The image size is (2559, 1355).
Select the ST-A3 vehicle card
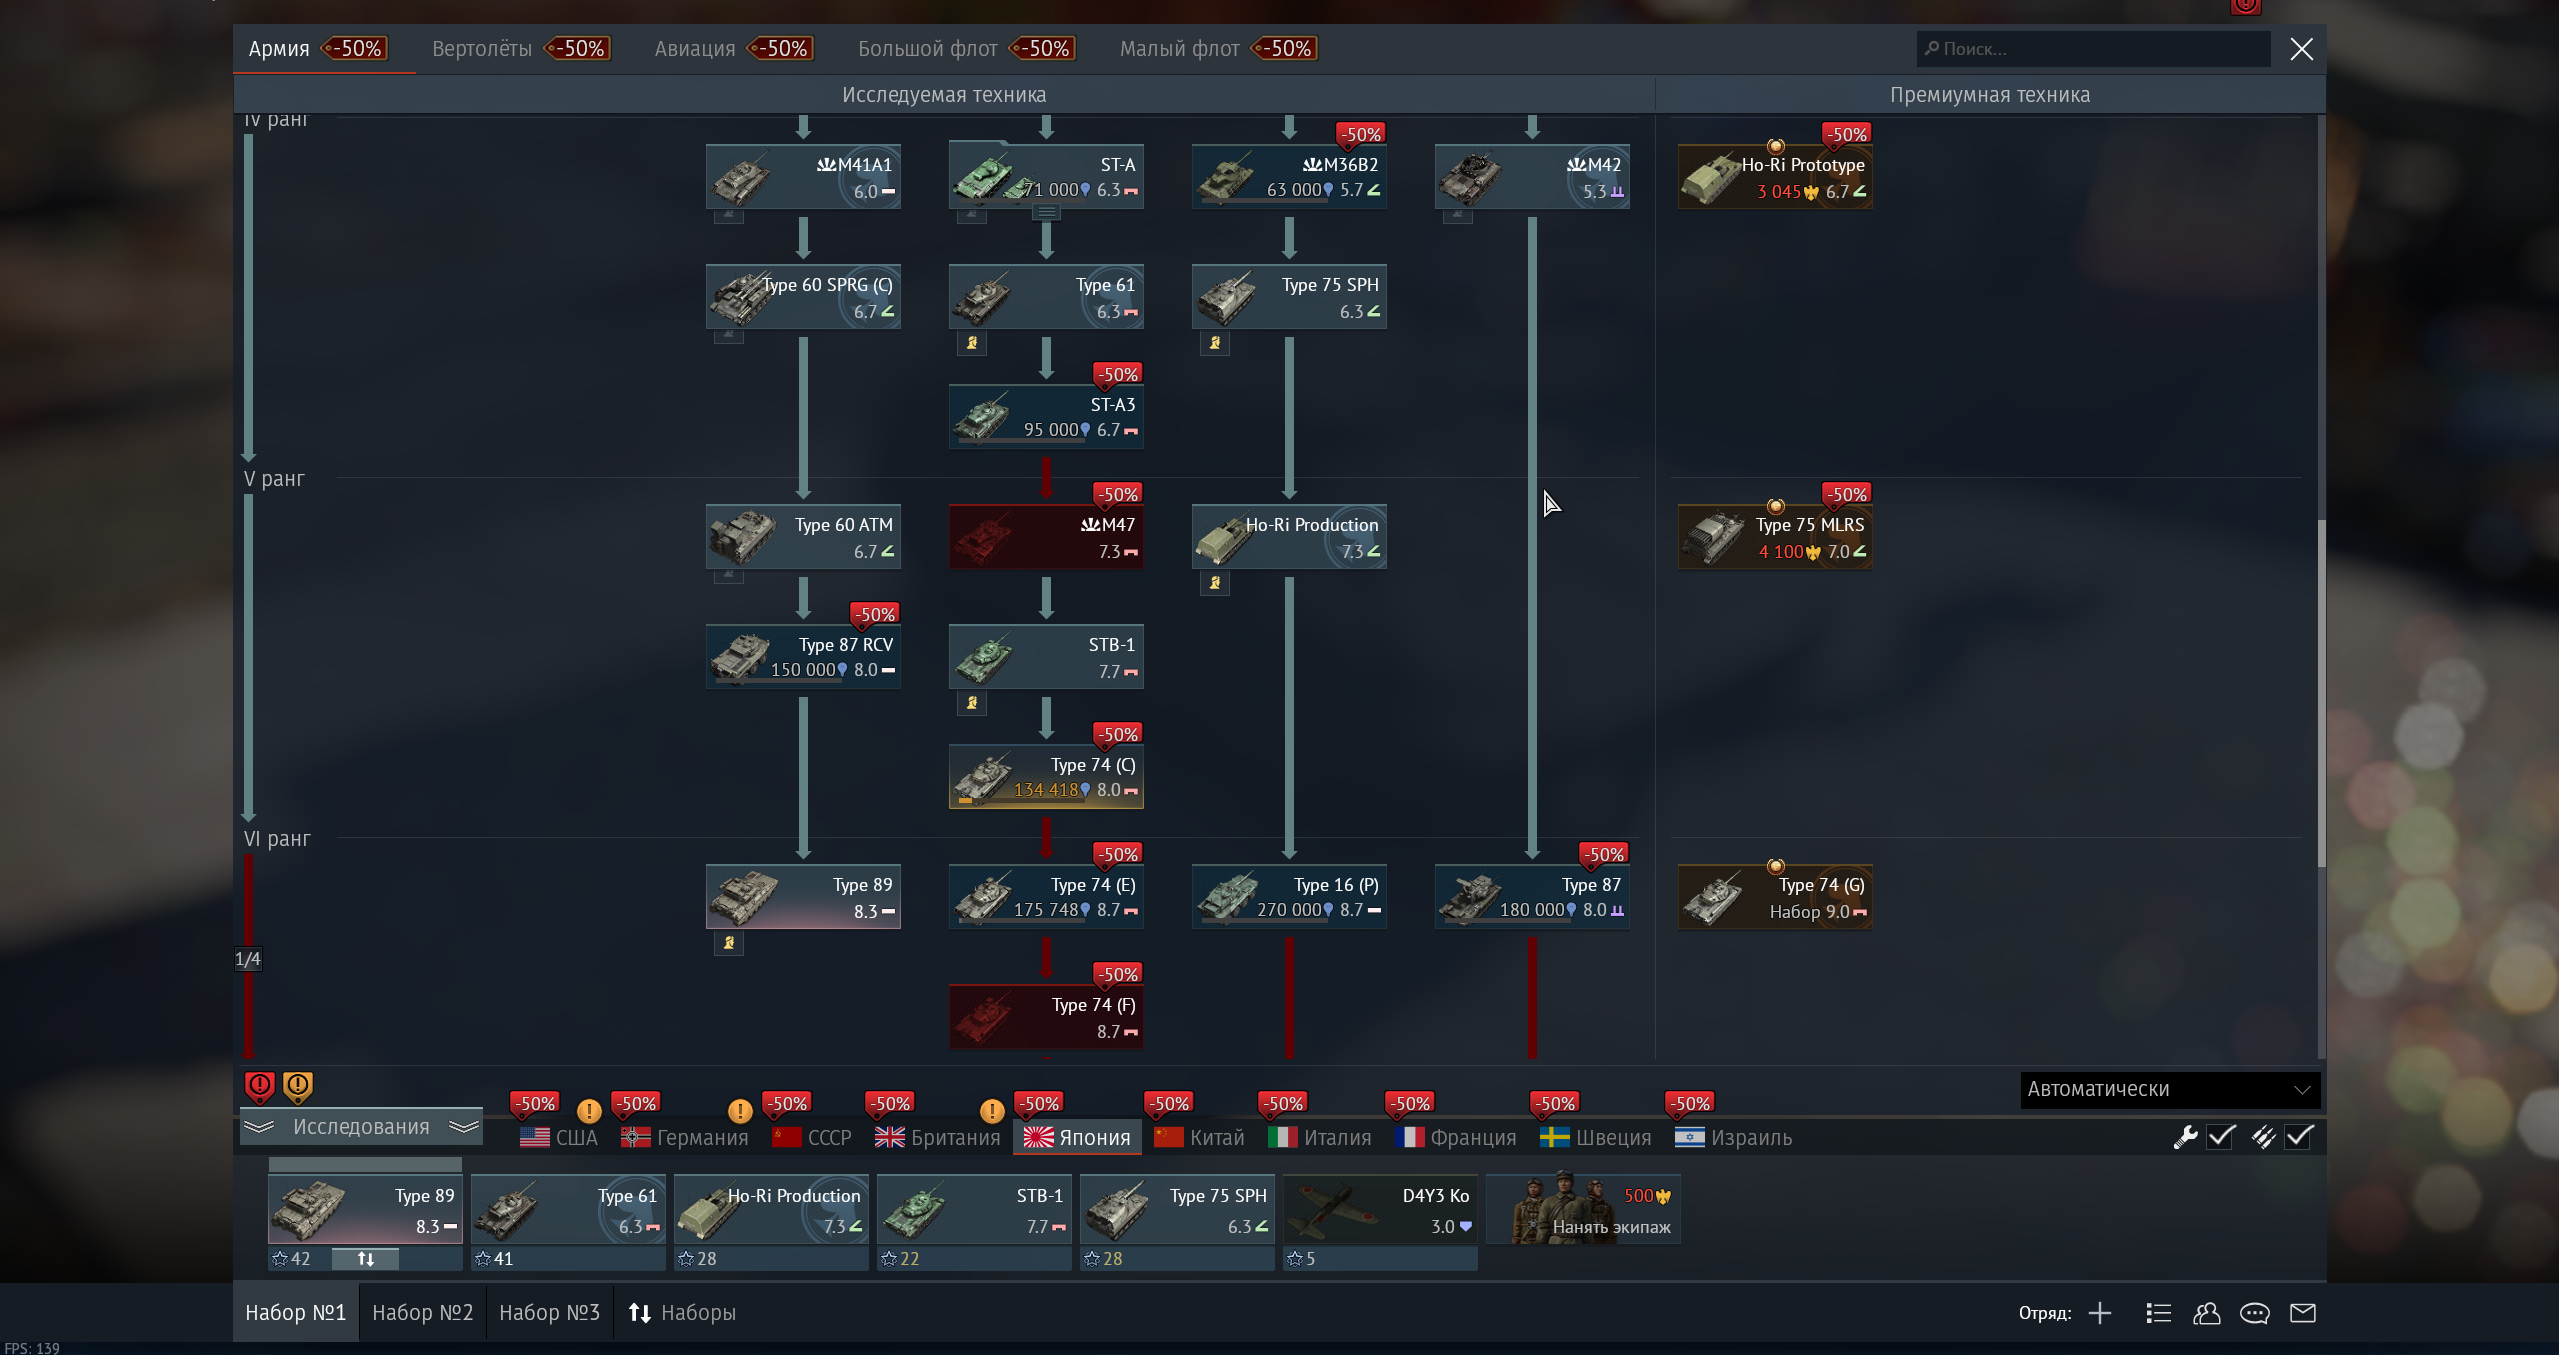click(x=1046, y=417)
